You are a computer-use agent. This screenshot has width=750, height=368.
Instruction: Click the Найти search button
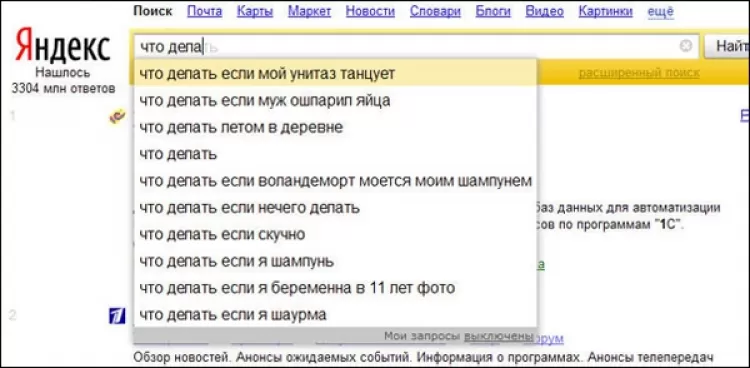[728, 46]
